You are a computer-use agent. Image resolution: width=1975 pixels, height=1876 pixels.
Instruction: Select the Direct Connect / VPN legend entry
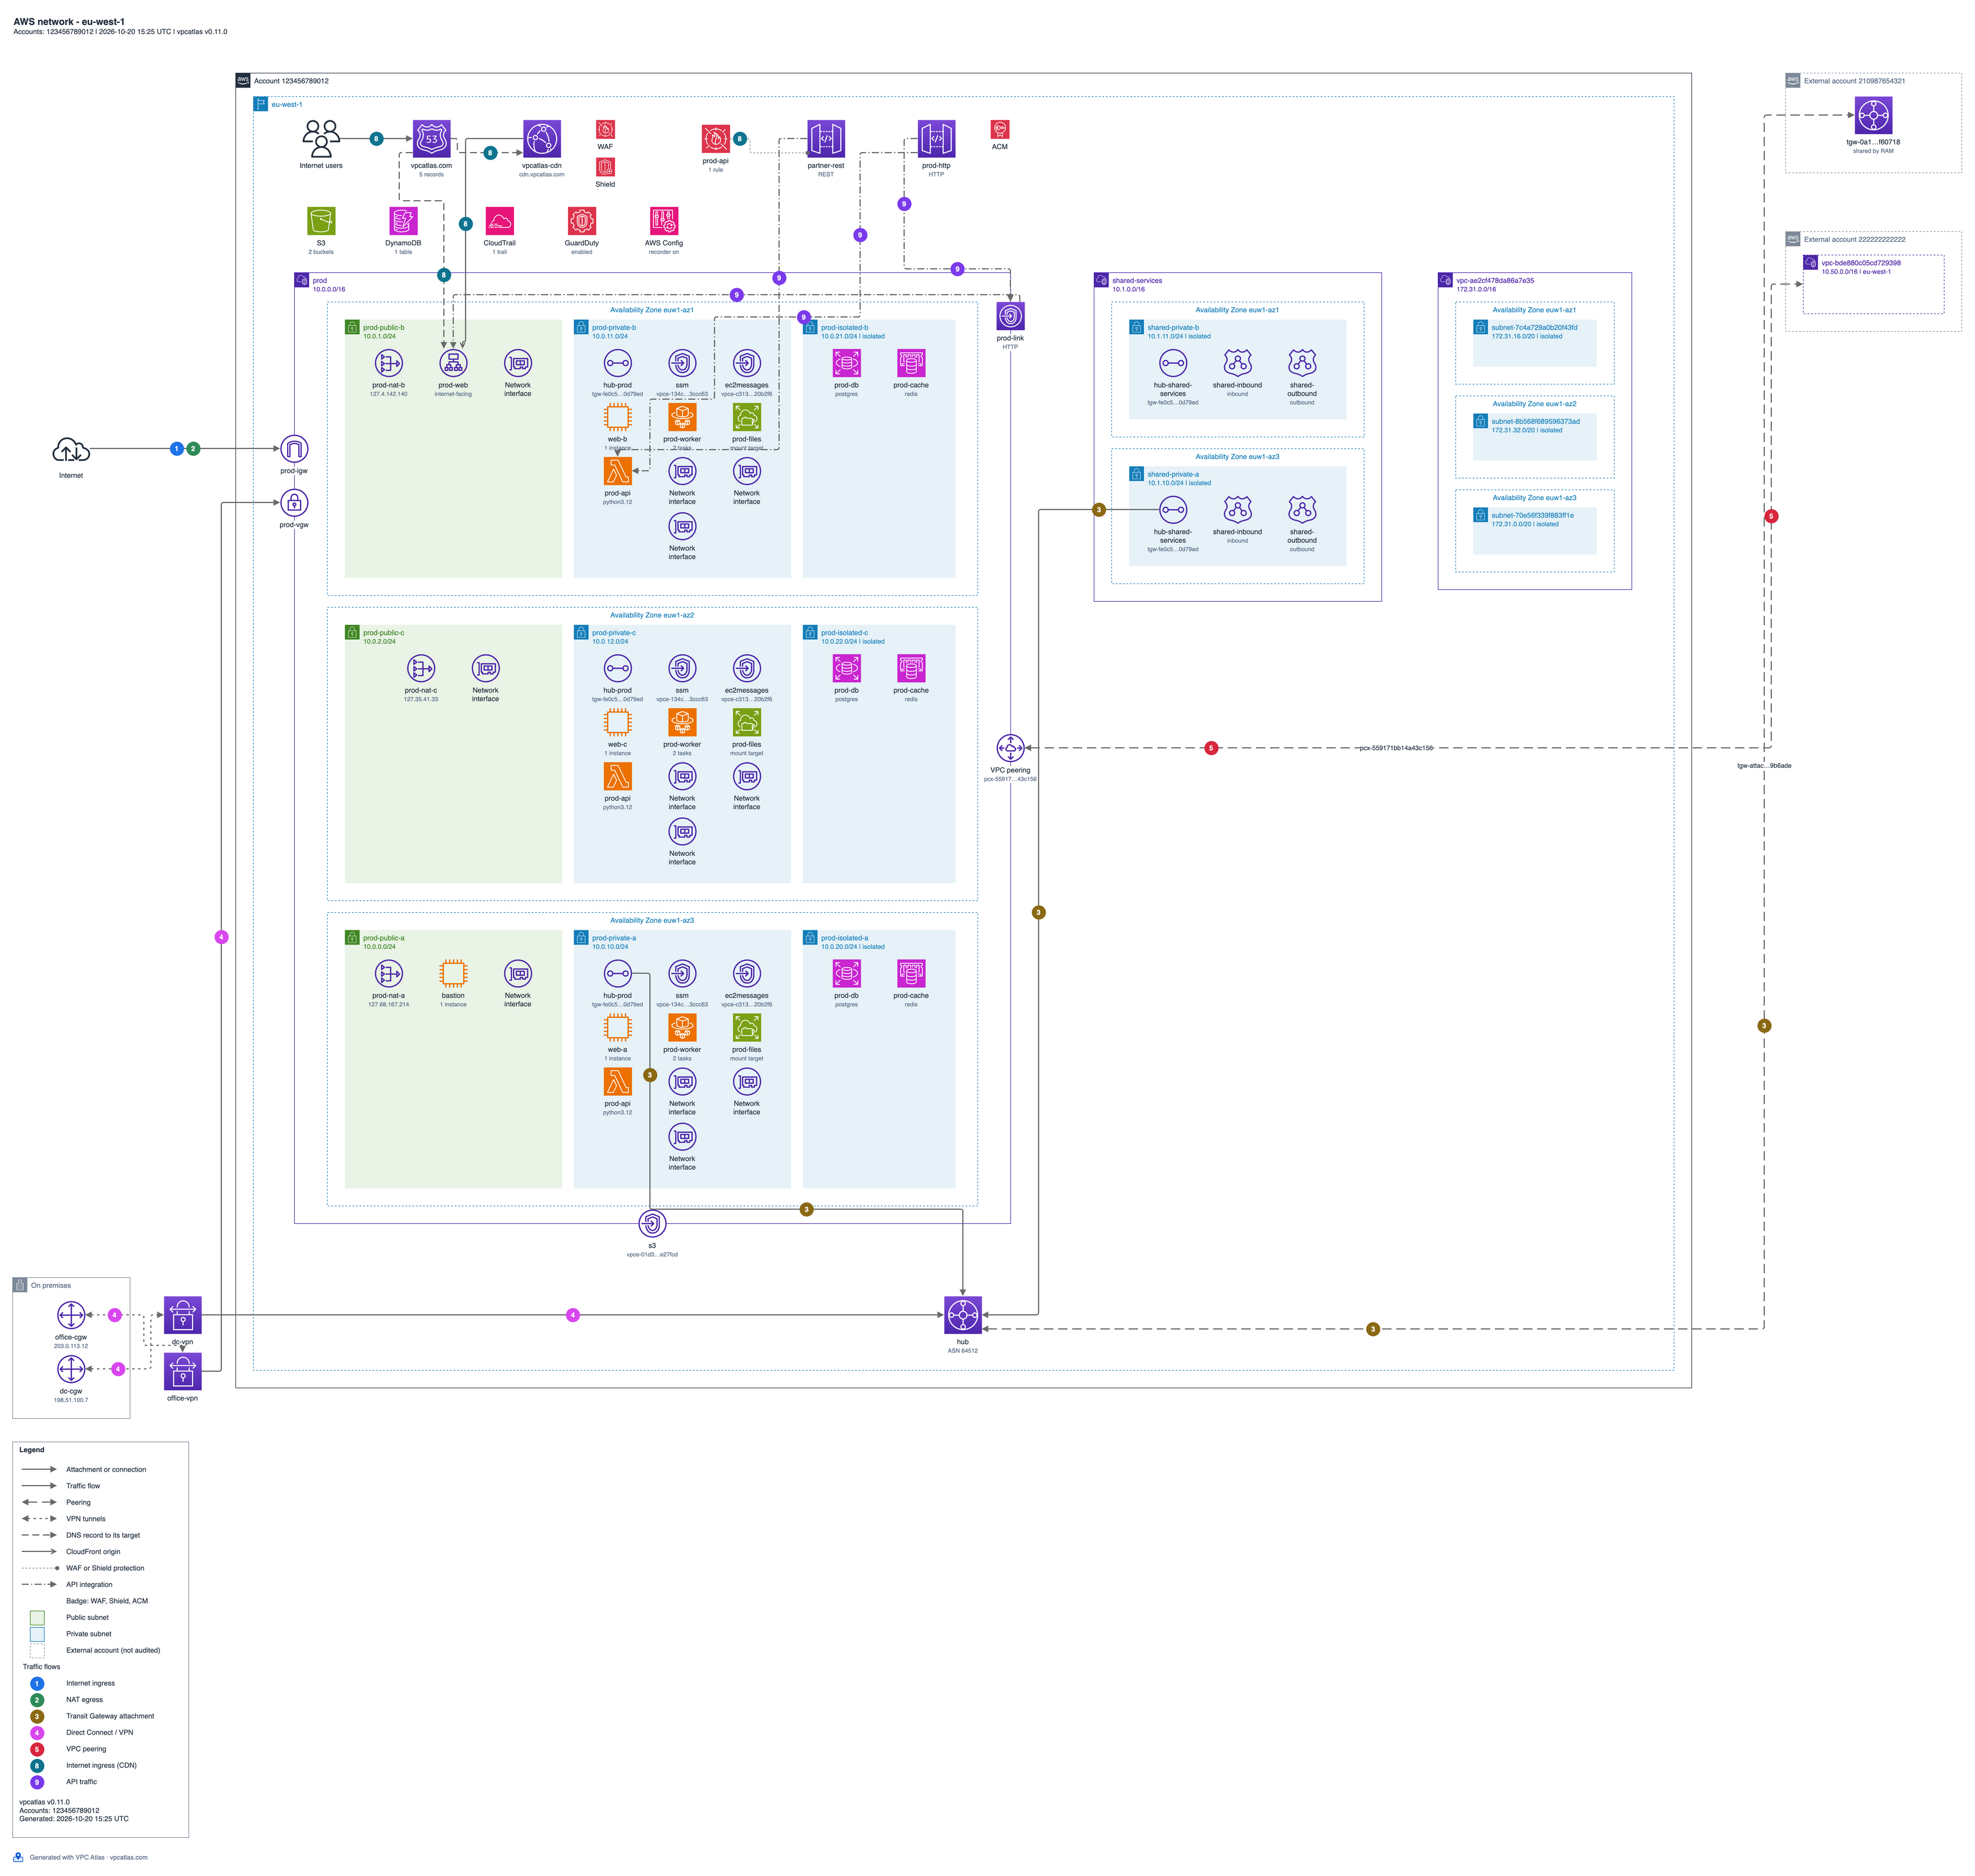[x=99, y=1733]
